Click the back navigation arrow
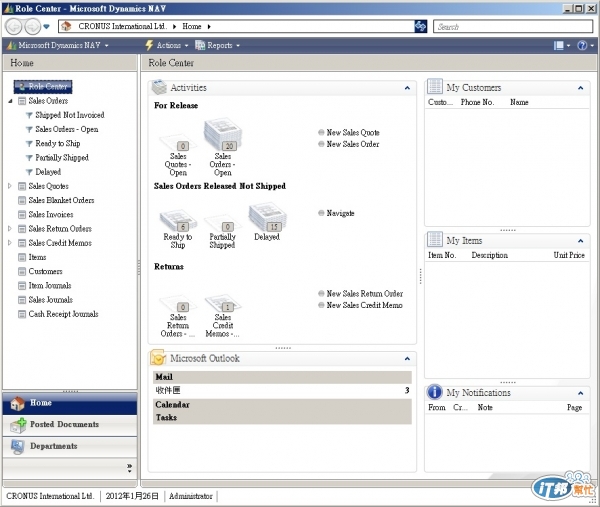 click(x=14, y=27)
